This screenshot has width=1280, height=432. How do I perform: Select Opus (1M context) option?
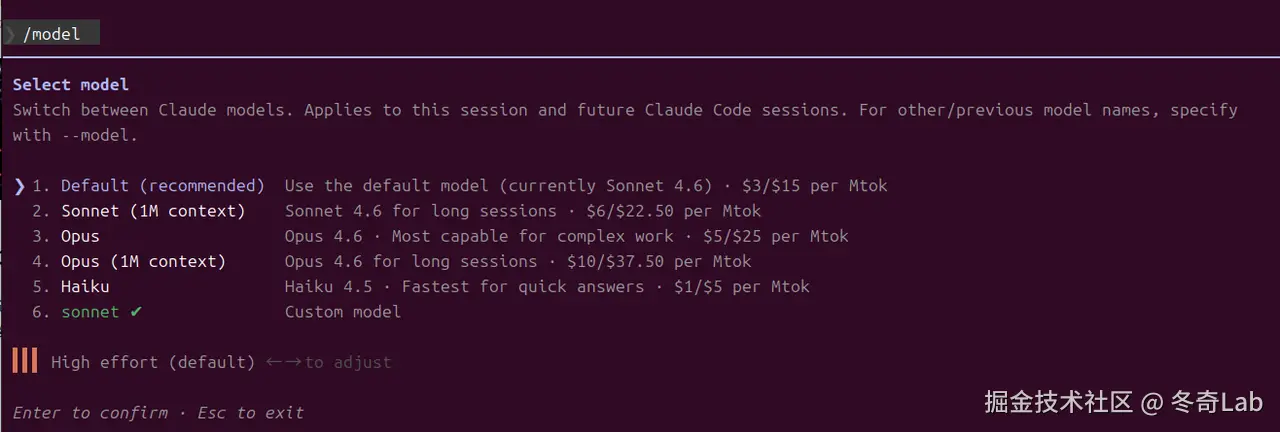click(x=143, y=261)
